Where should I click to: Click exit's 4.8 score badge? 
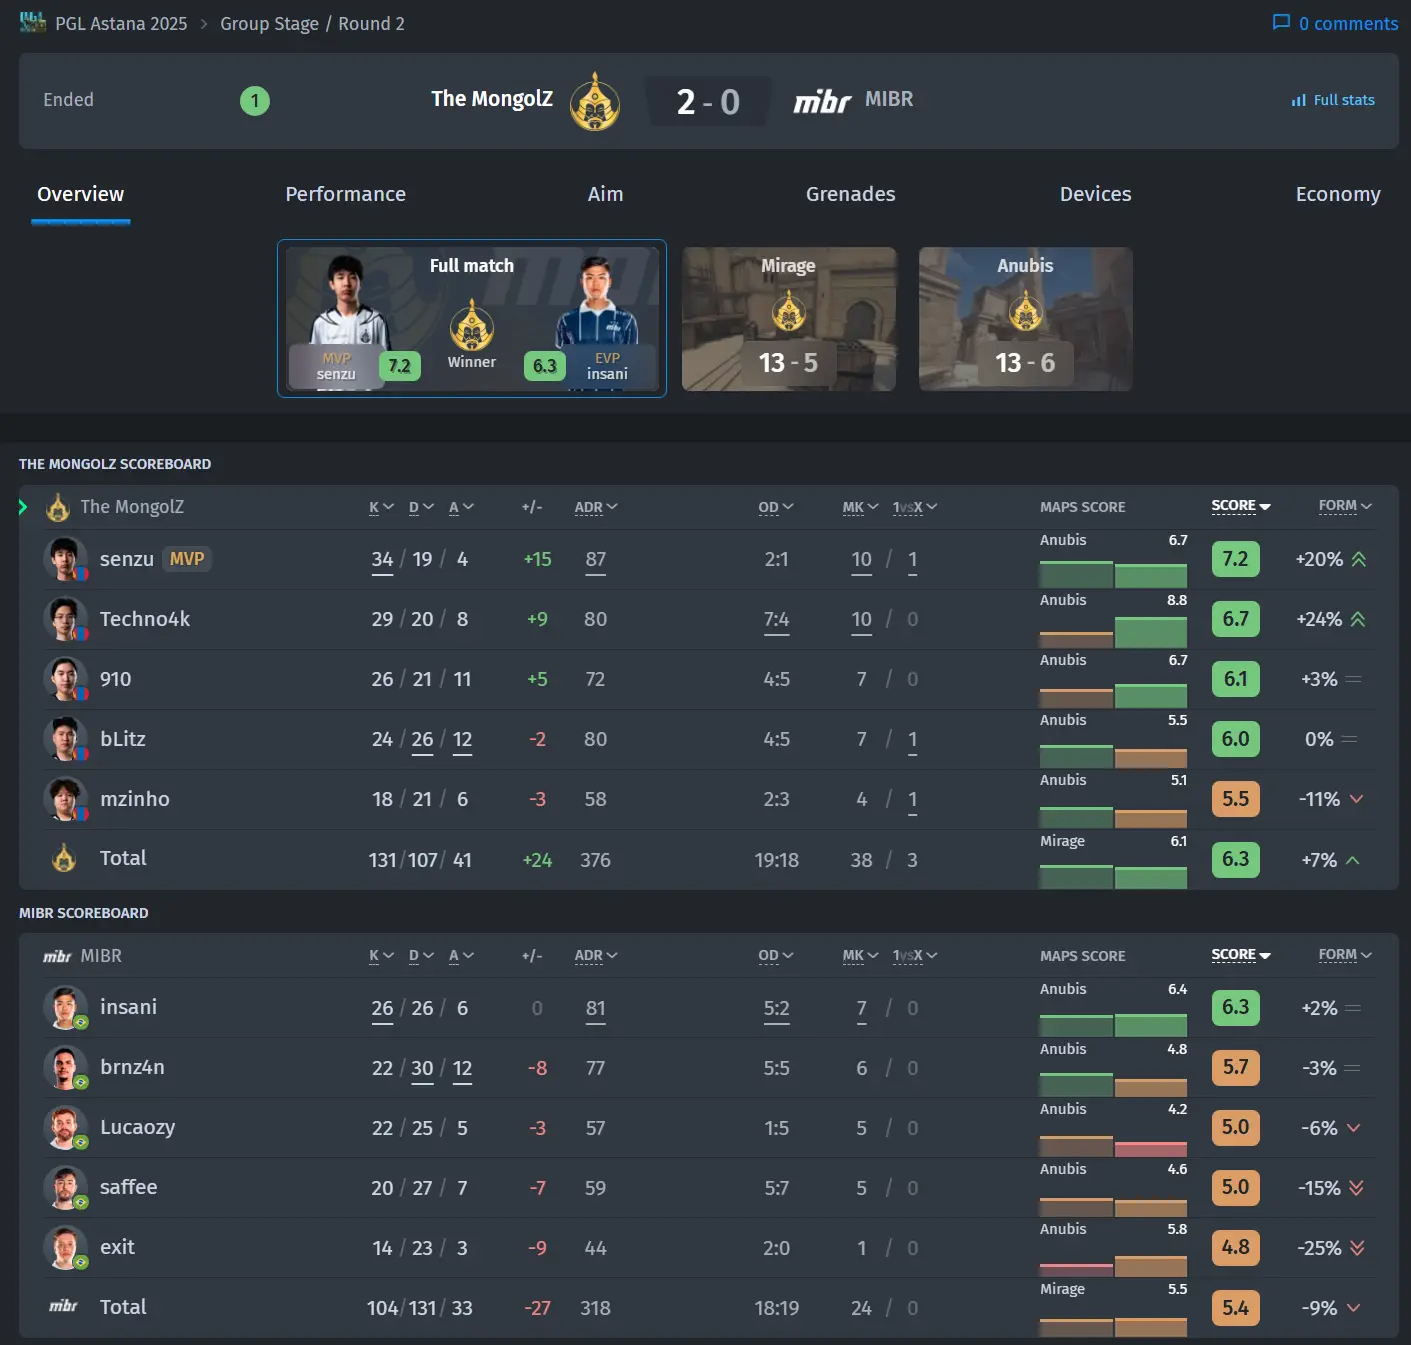click(1235, 1248)
